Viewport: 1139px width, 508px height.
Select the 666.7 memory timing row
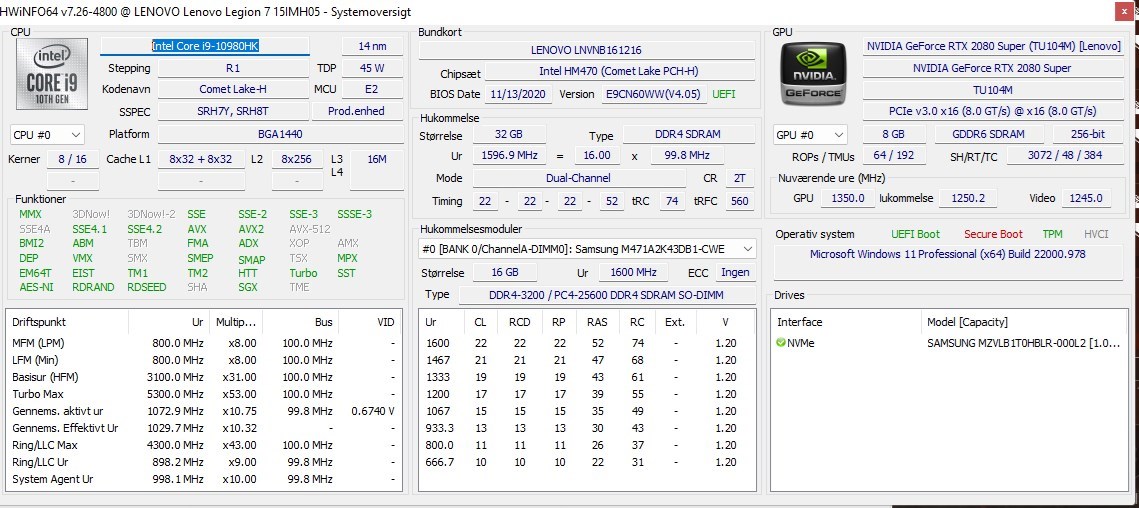[x=588, y=462]
